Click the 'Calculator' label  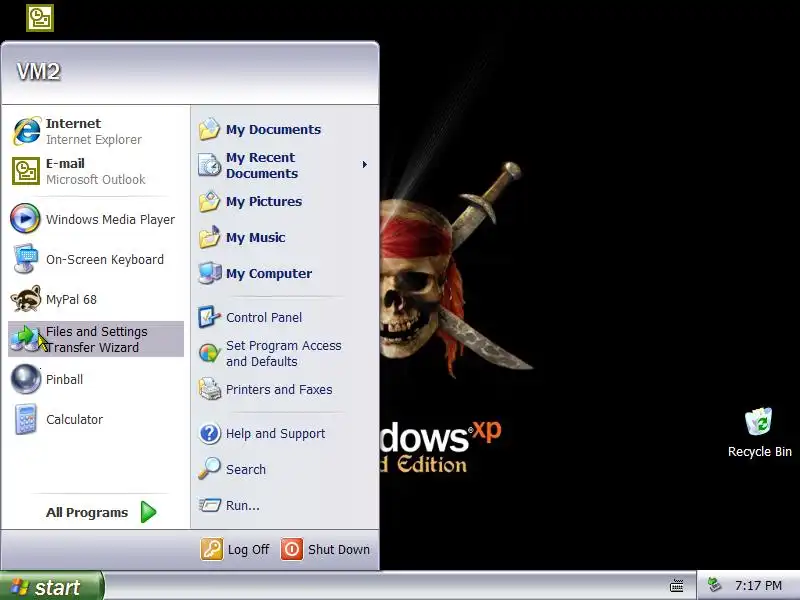pos(74,419)
